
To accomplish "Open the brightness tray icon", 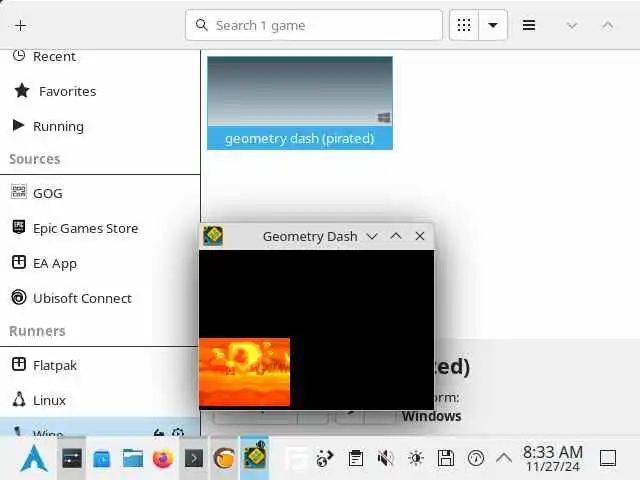I will point(416,458).
